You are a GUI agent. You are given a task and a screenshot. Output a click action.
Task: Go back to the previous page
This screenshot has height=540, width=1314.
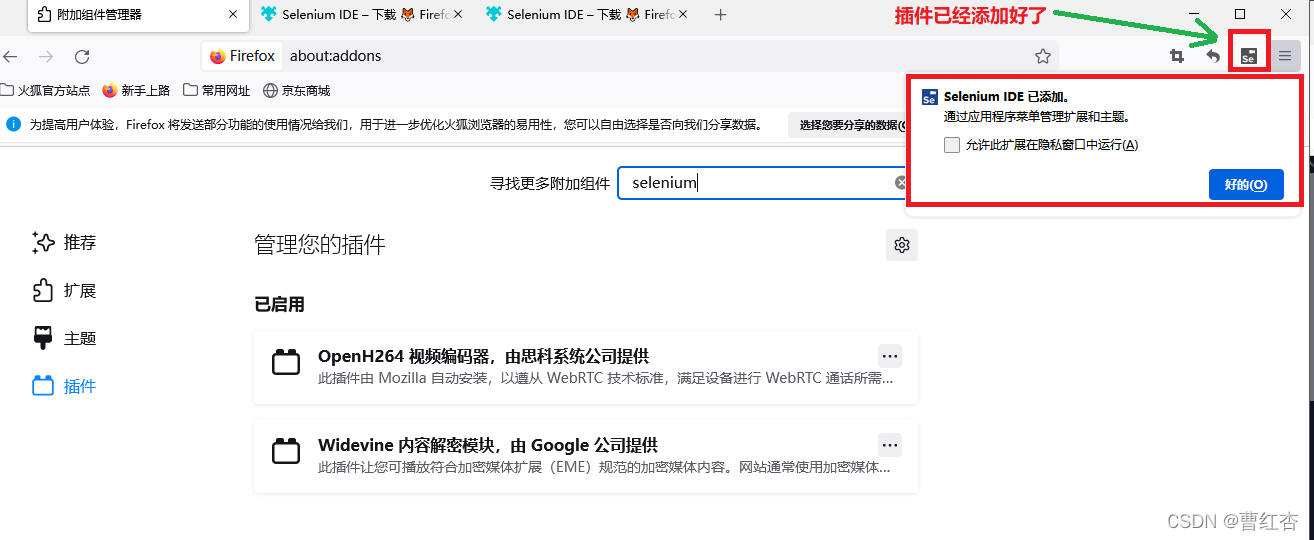(11, 56)
